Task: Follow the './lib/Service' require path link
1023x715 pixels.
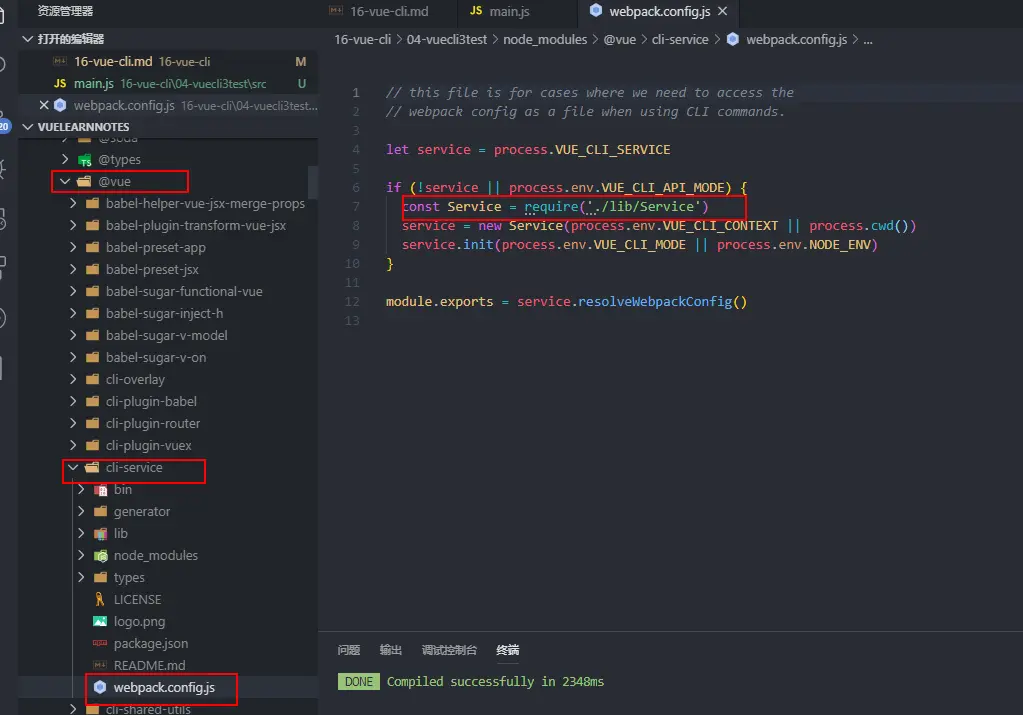Action: [x=645, y=207]
